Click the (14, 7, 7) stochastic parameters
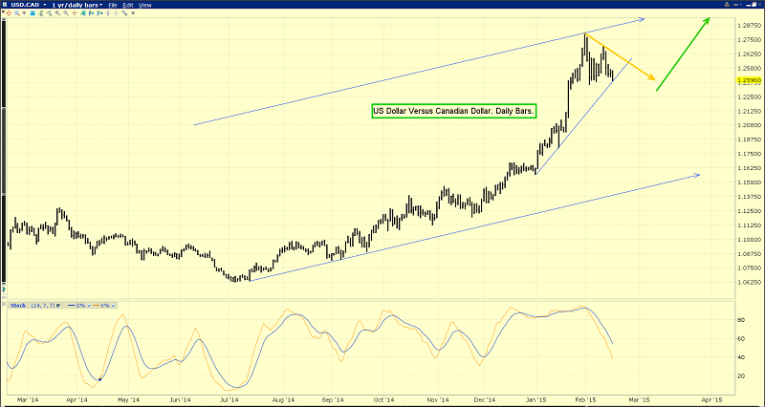The height and width of the screenshot is (407, 765). tap(43, 305)
